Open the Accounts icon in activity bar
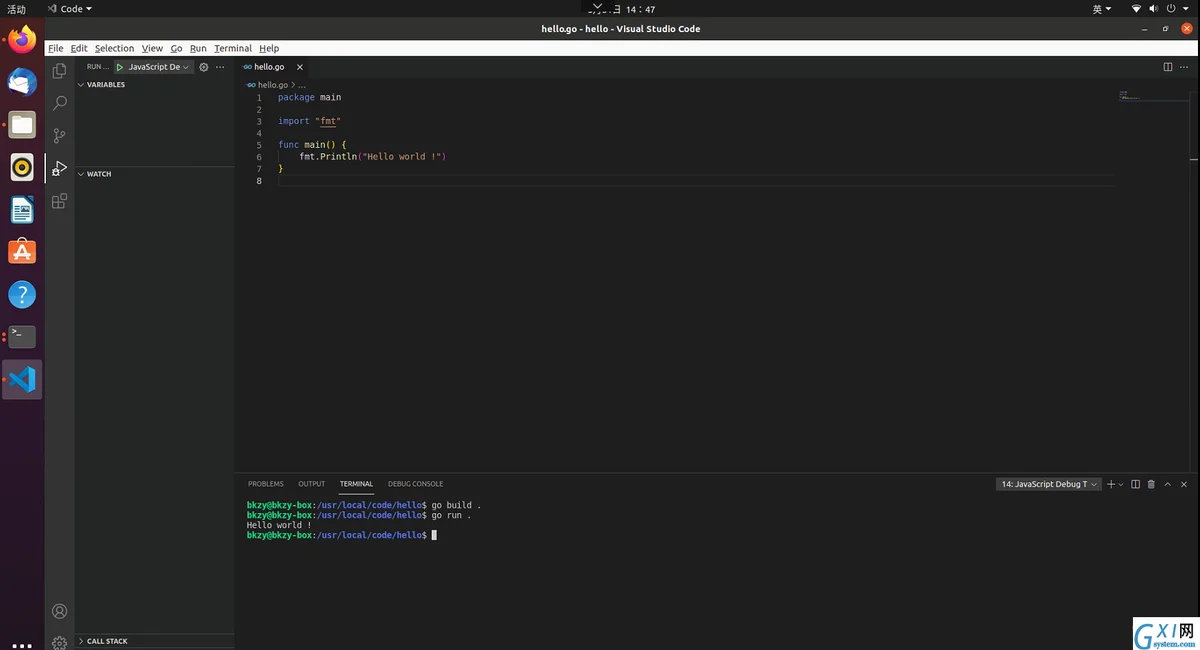 (59, 611)
